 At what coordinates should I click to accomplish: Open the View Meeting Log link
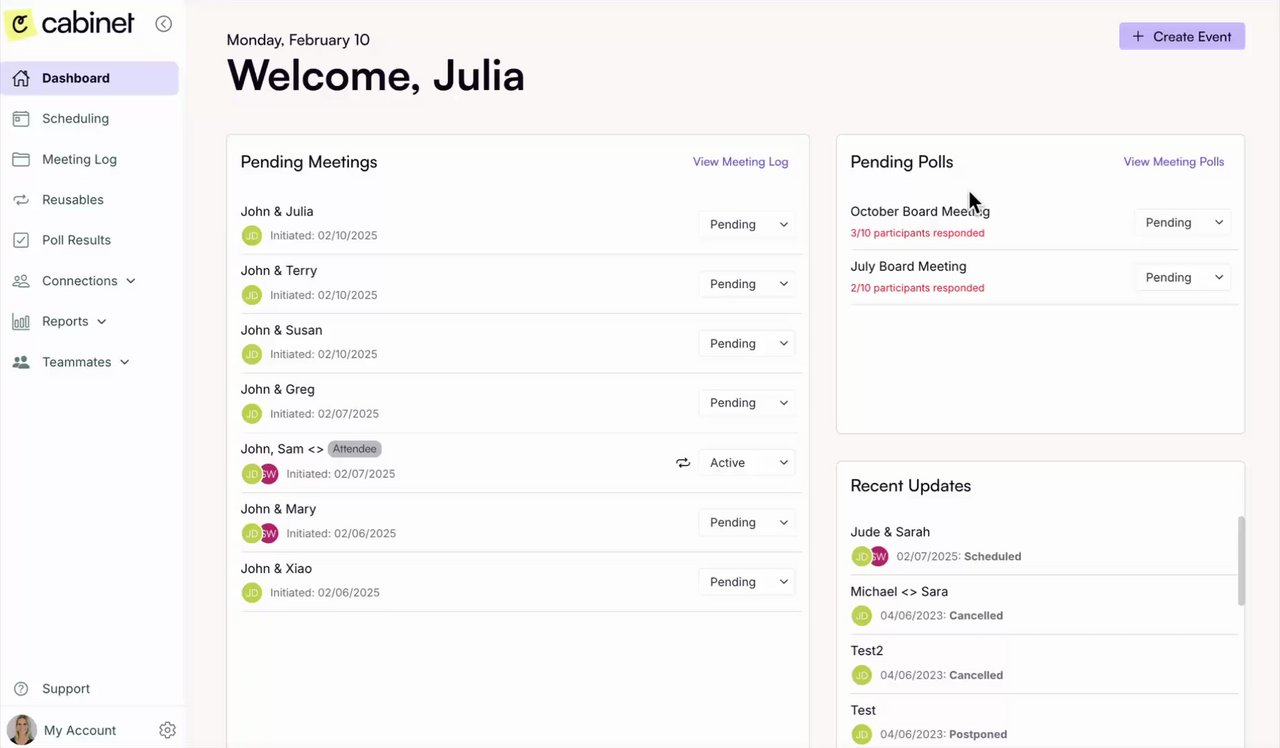pyautogui.click(x=740, y=162)
